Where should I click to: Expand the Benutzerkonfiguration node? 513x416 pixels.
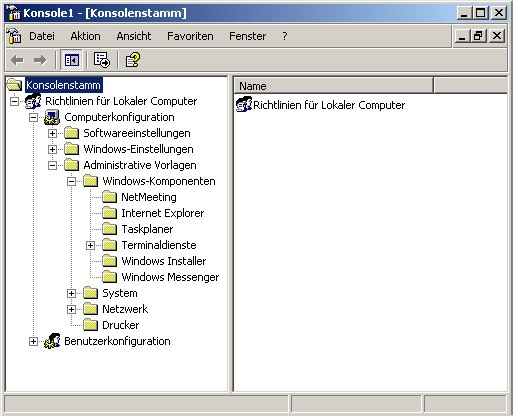(x=33, y=341)
